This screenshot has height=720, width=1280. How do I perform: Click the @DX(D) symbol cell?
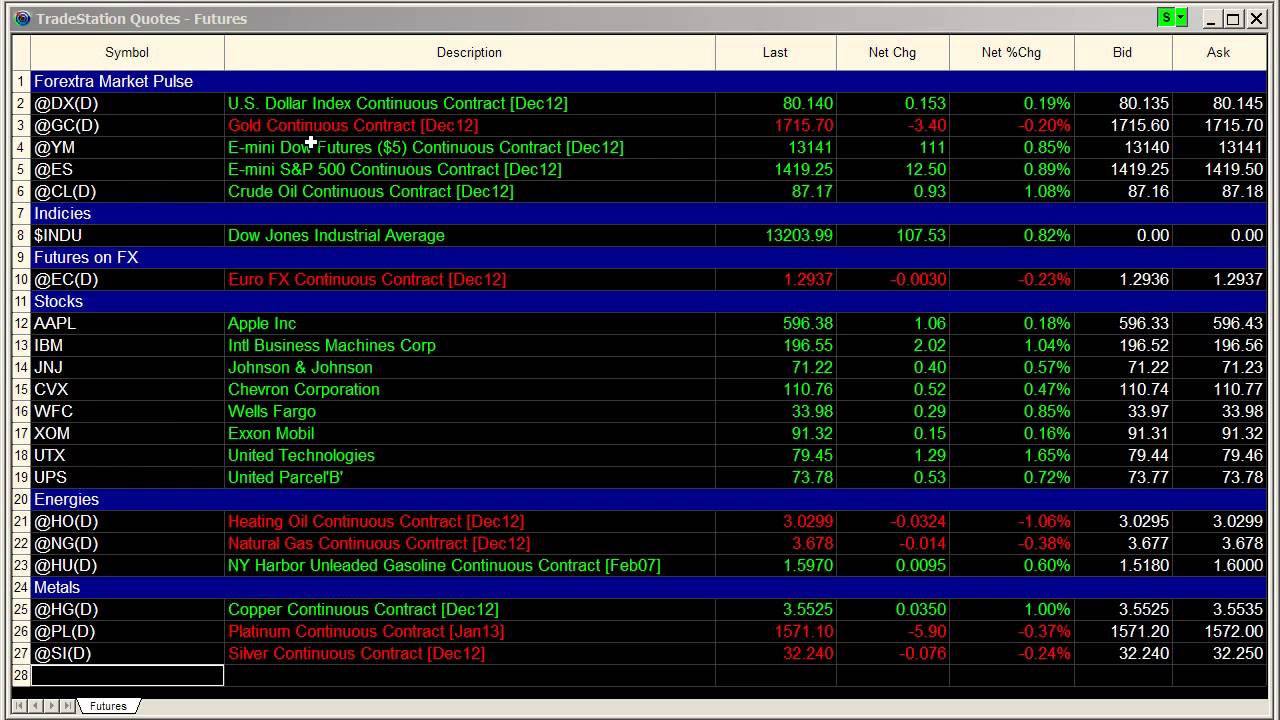point(127,103)
